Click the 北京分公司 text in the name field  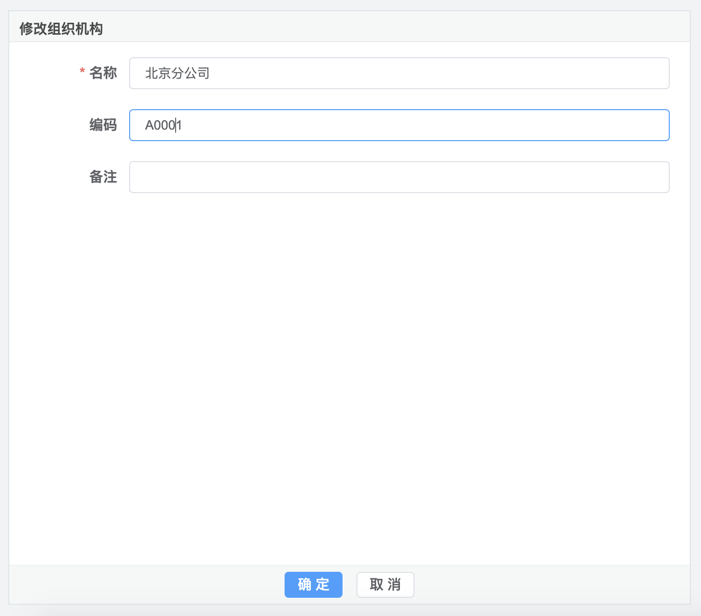[177, 73]
